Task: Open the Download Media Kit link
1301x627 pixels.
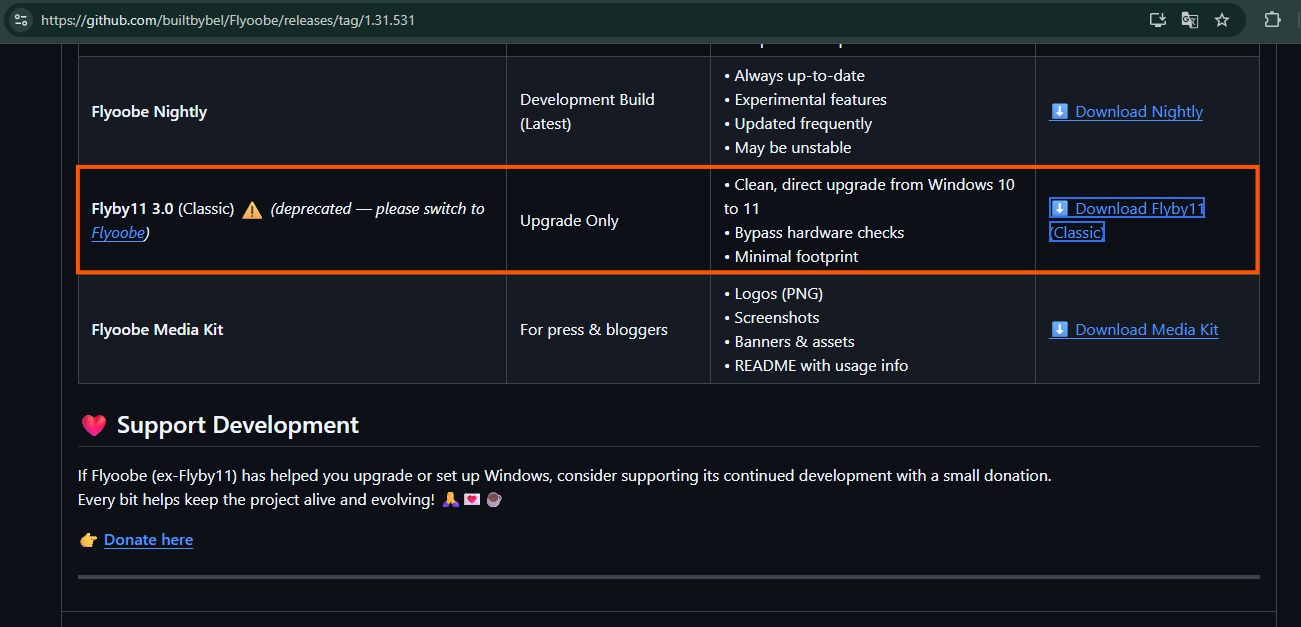Action: point(1144,329)
